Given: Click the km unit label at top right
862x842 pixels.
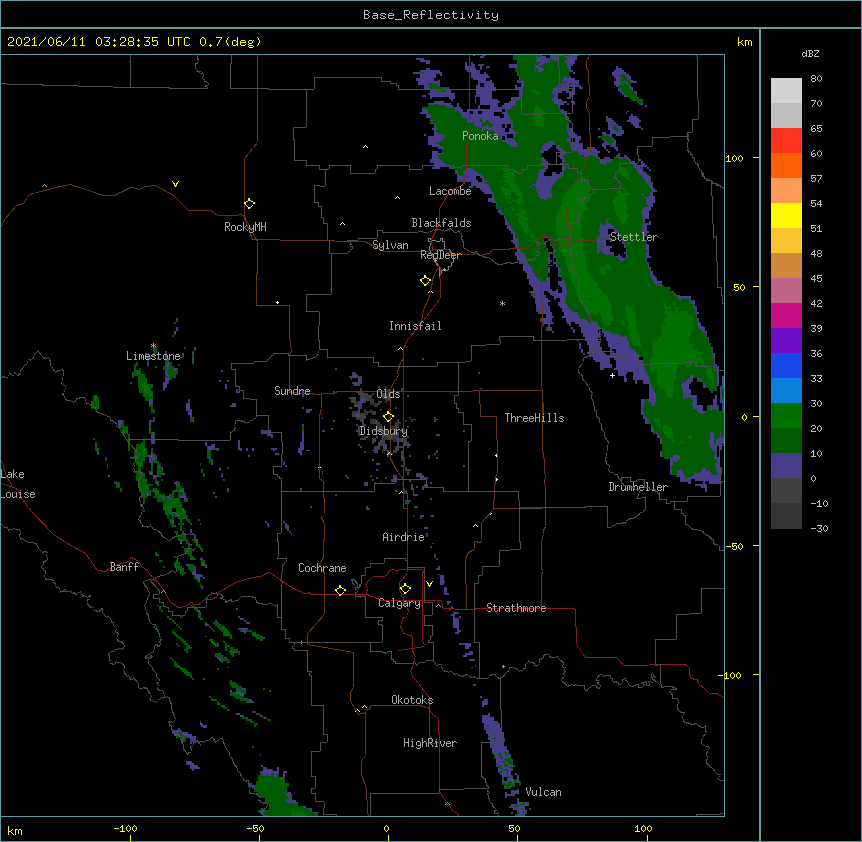Looking at the screenshot, I should [744, 42].
